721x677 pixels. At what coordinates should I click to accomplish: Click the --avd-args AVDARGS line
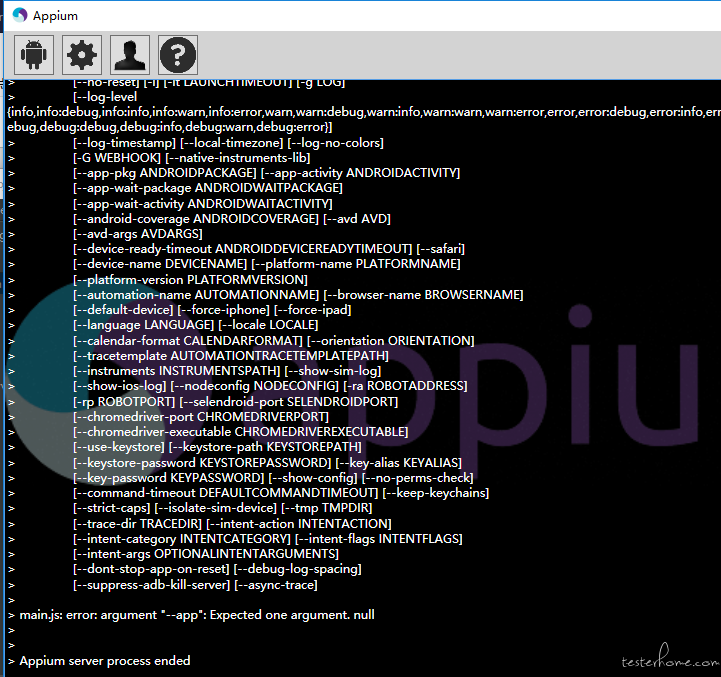coord(137,234)
